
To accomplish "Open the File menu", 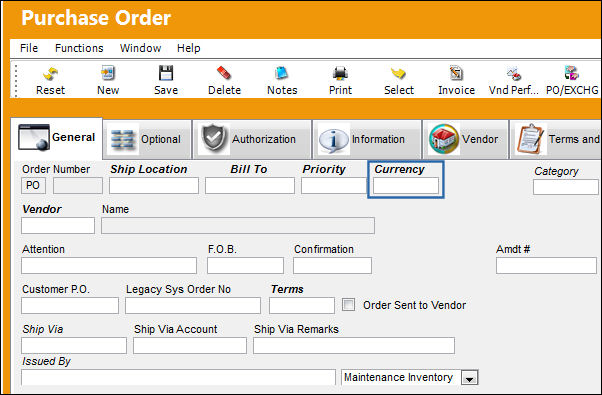I will tap(29, 48).
